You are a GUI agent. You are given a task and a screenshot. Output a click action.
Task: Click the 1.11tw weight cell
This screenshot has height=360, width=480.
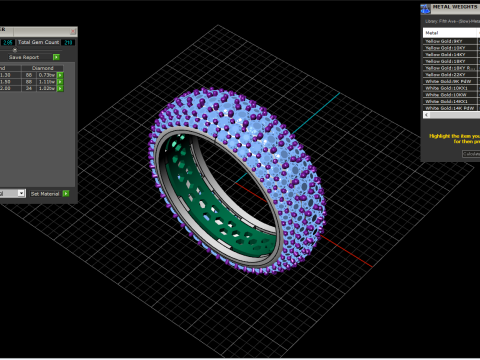(47, 82)
